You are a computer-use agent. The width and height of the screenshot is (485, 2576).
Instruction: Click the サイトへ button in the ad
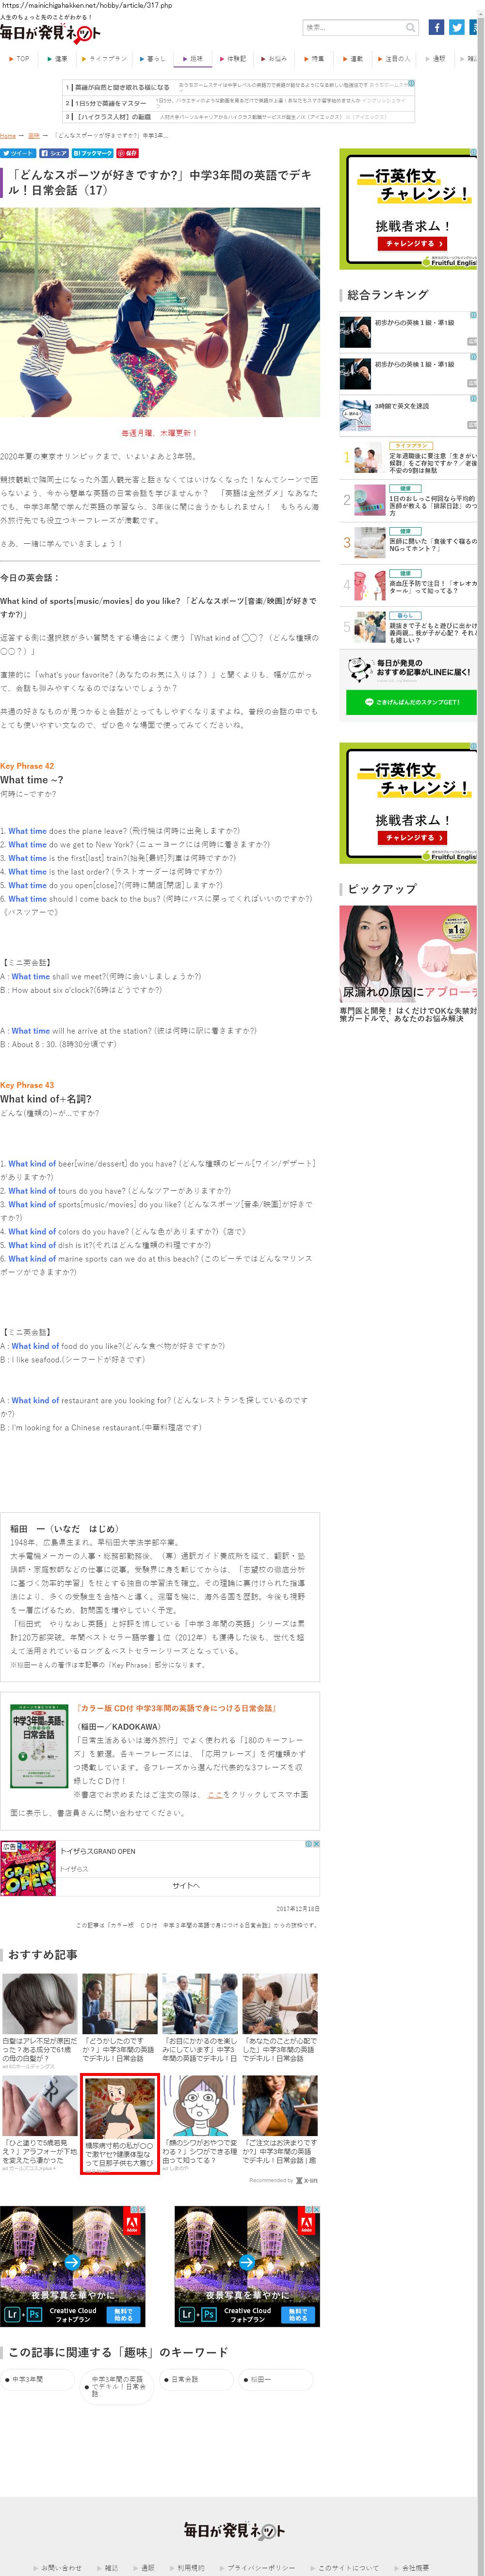(186, 1885)
